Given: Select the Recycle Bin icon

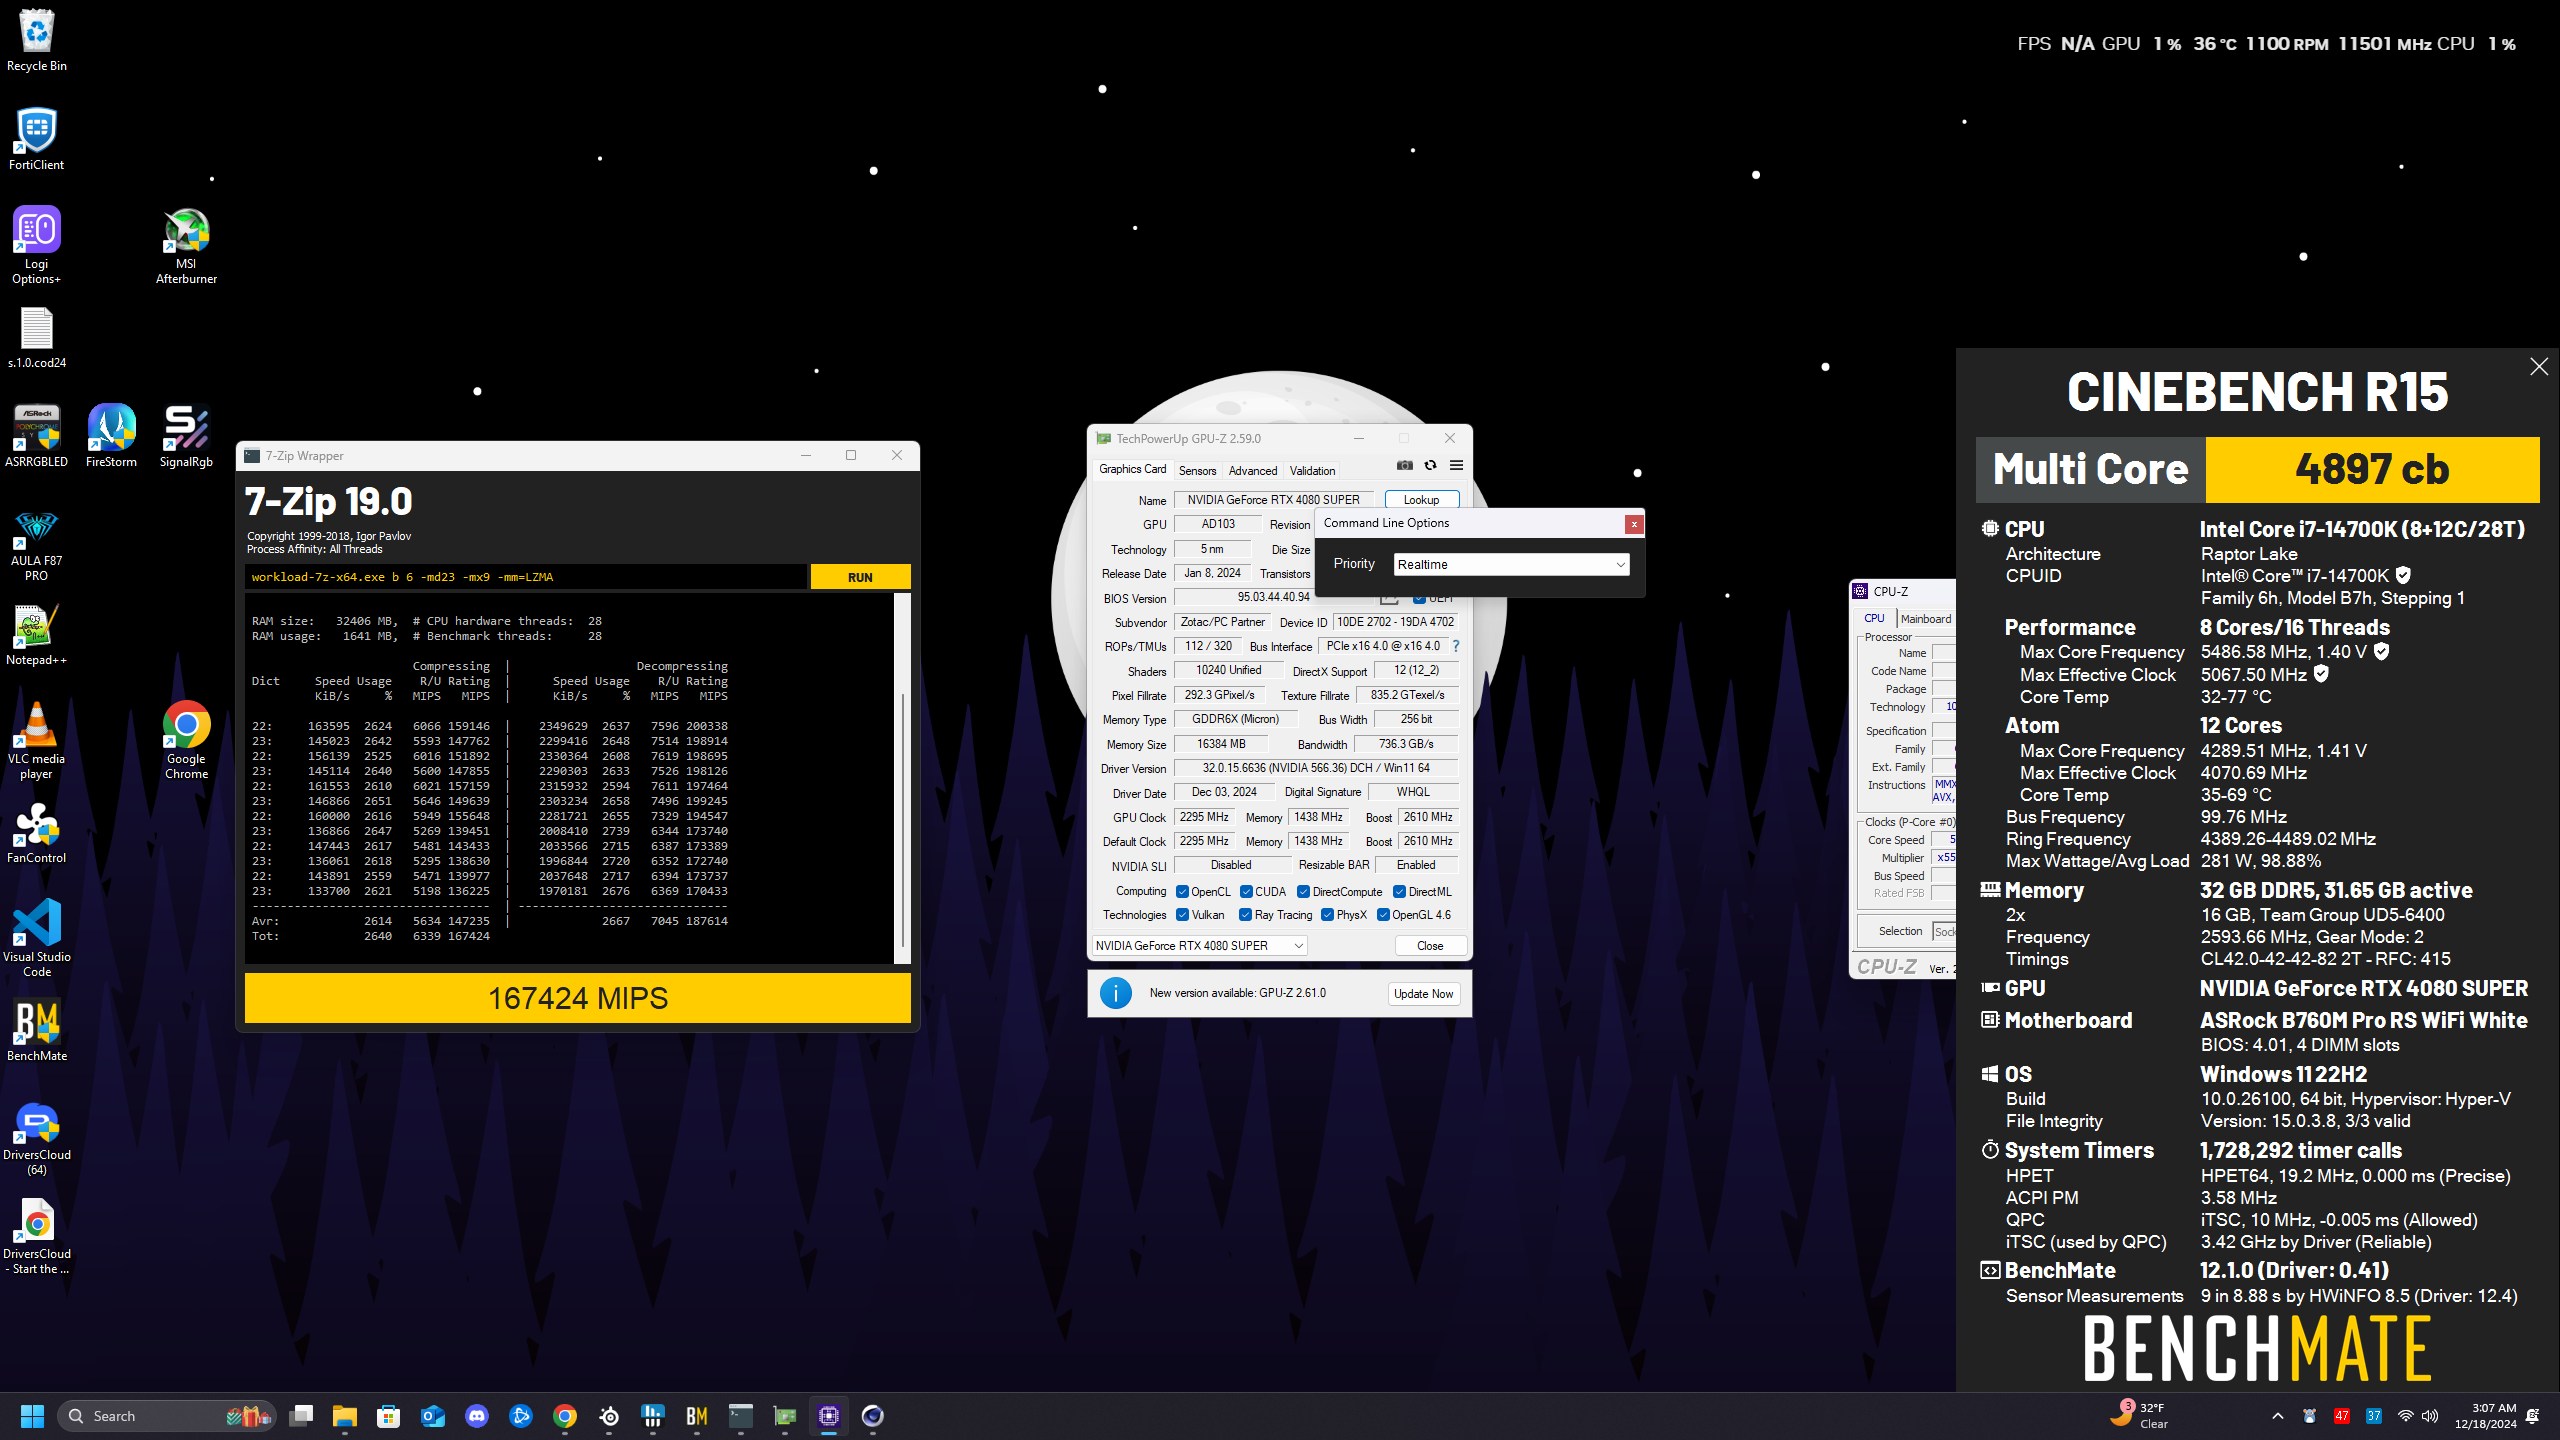Looking at the screenshot, I should pos(37,40).
